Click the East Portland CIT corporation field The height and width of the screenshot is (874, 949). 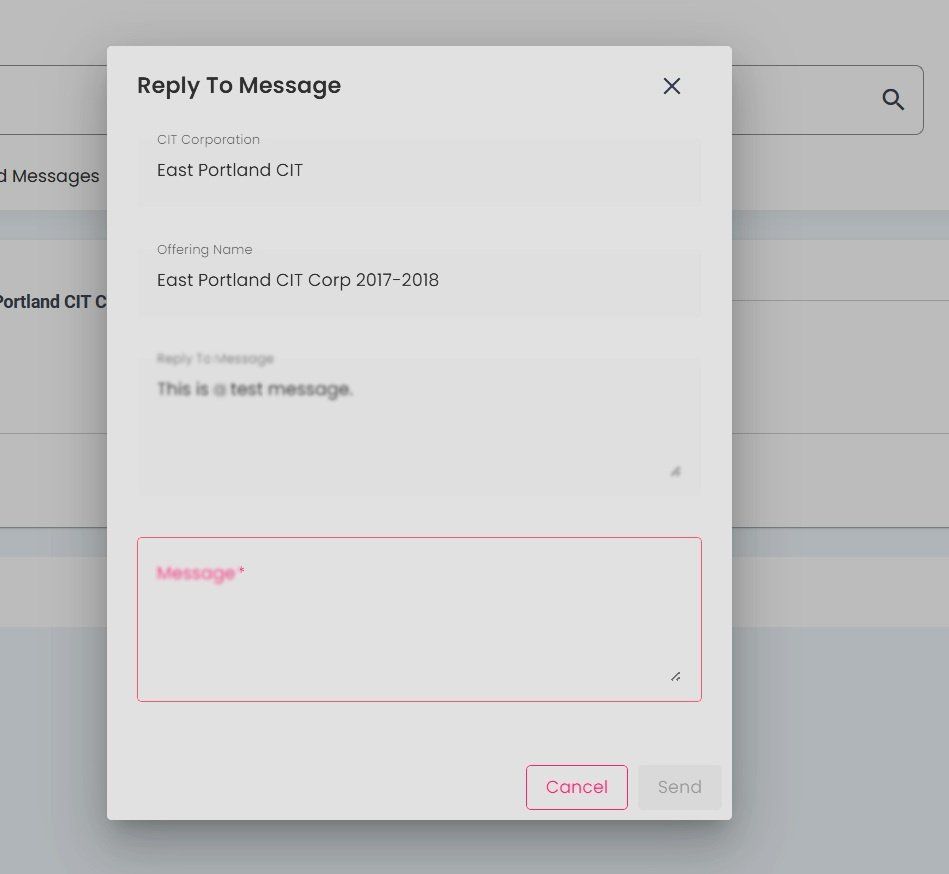pos(419,171)
